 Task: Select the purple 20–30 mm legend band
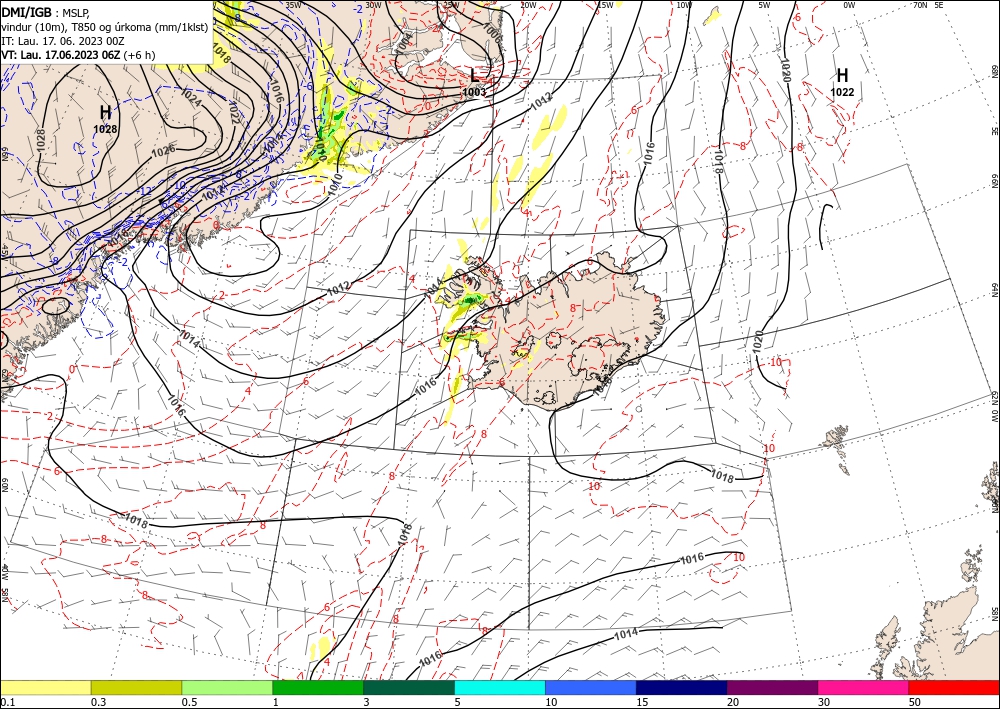(x=772, y=687)
